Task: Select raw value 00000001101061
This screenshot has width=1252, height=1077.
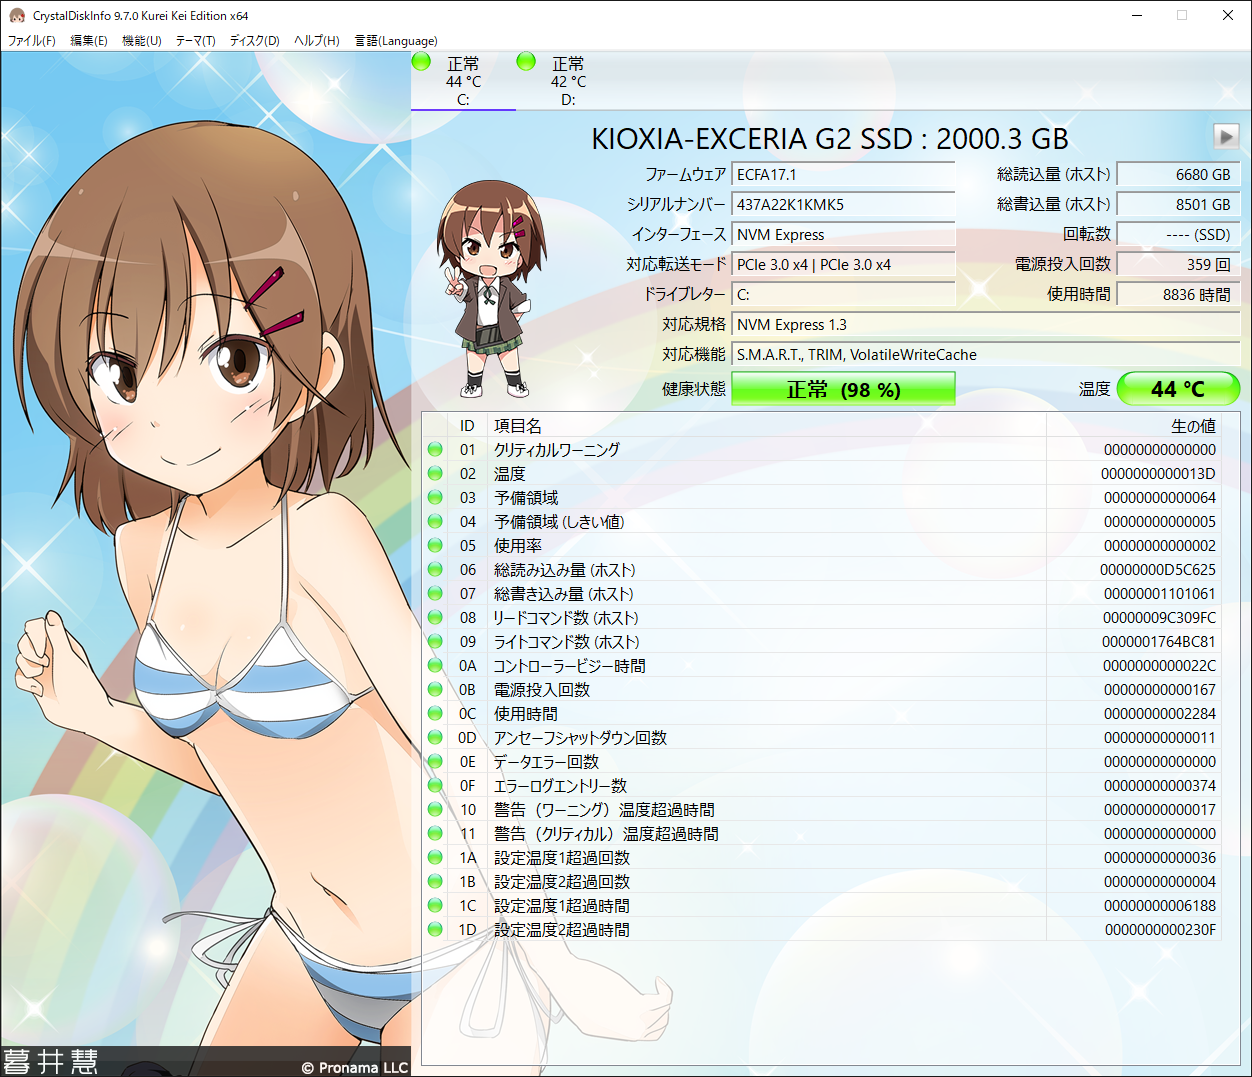Action: point(1160,594)
